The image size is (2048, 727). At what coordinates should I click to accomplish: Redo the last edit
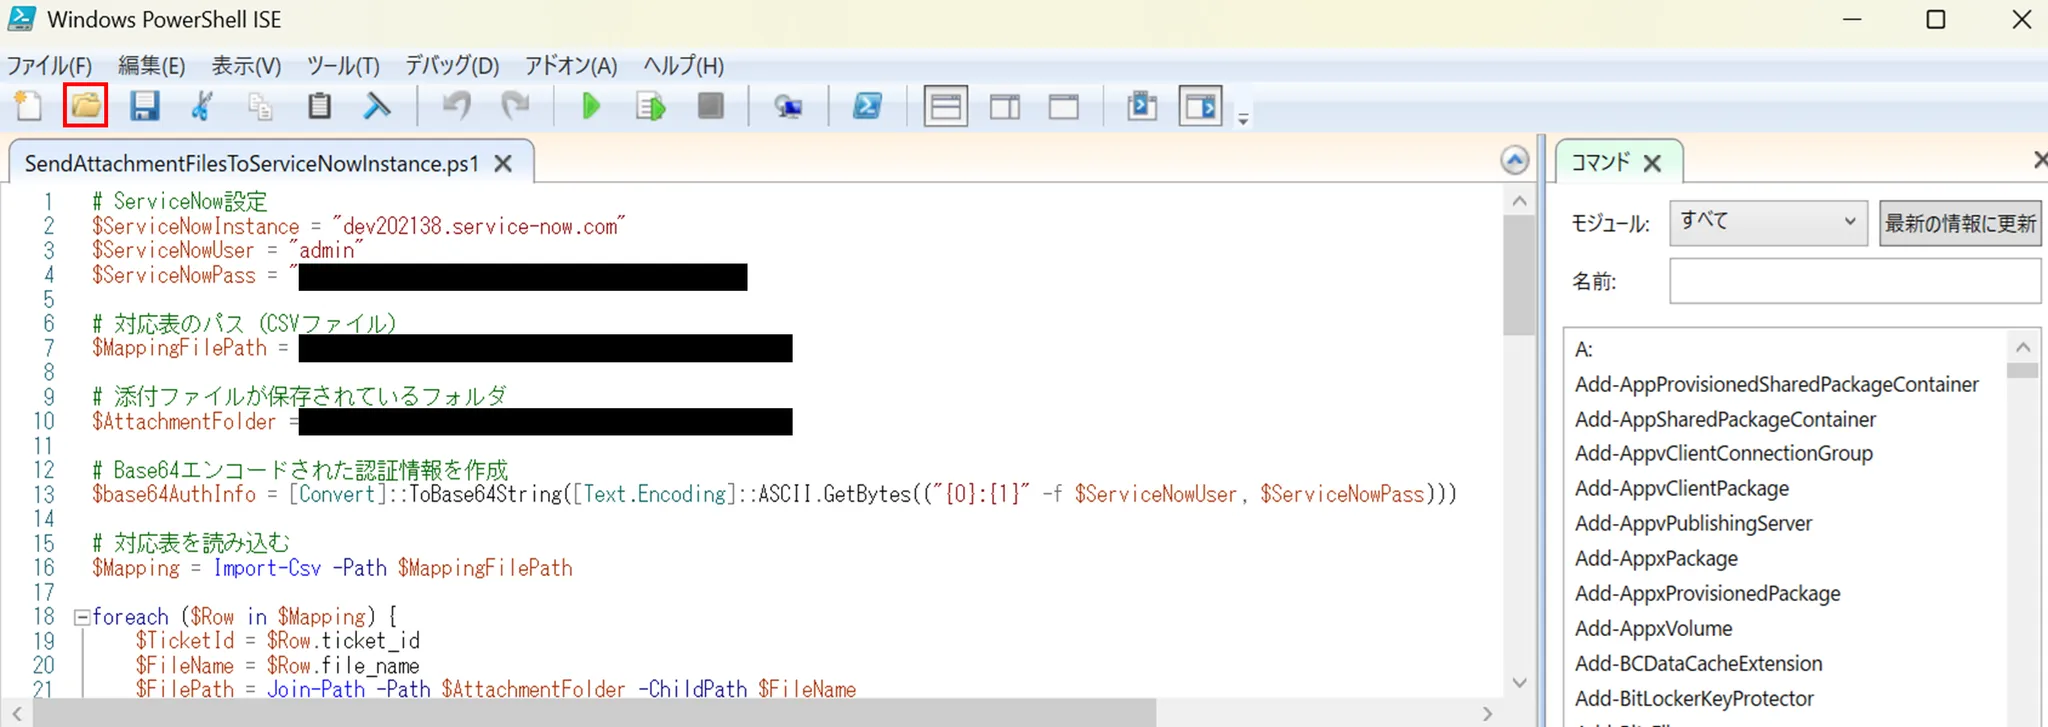(x=515, y=105)
